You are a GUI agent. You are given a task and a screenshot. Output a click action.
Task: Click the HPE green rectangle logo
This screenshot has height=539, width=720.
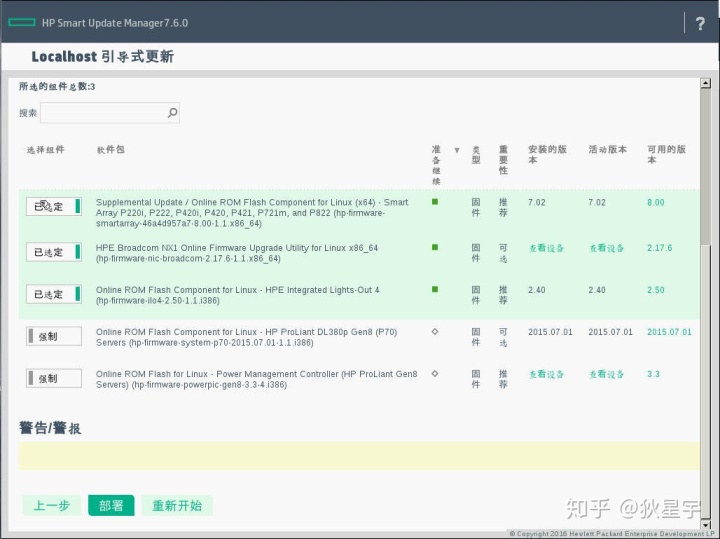[22, 22]
